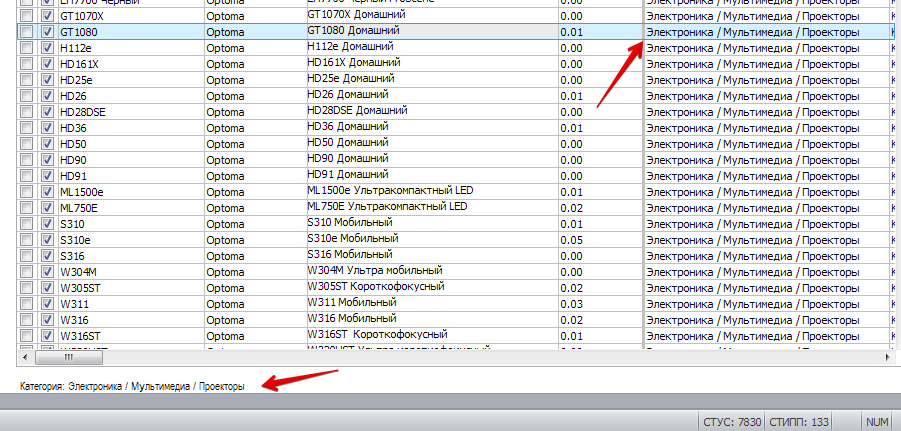Image resolution: width=901 pixels, height=431 pixels.
Task: Click the 'HD91 Домашний' cell
Action: pos(432,176)
